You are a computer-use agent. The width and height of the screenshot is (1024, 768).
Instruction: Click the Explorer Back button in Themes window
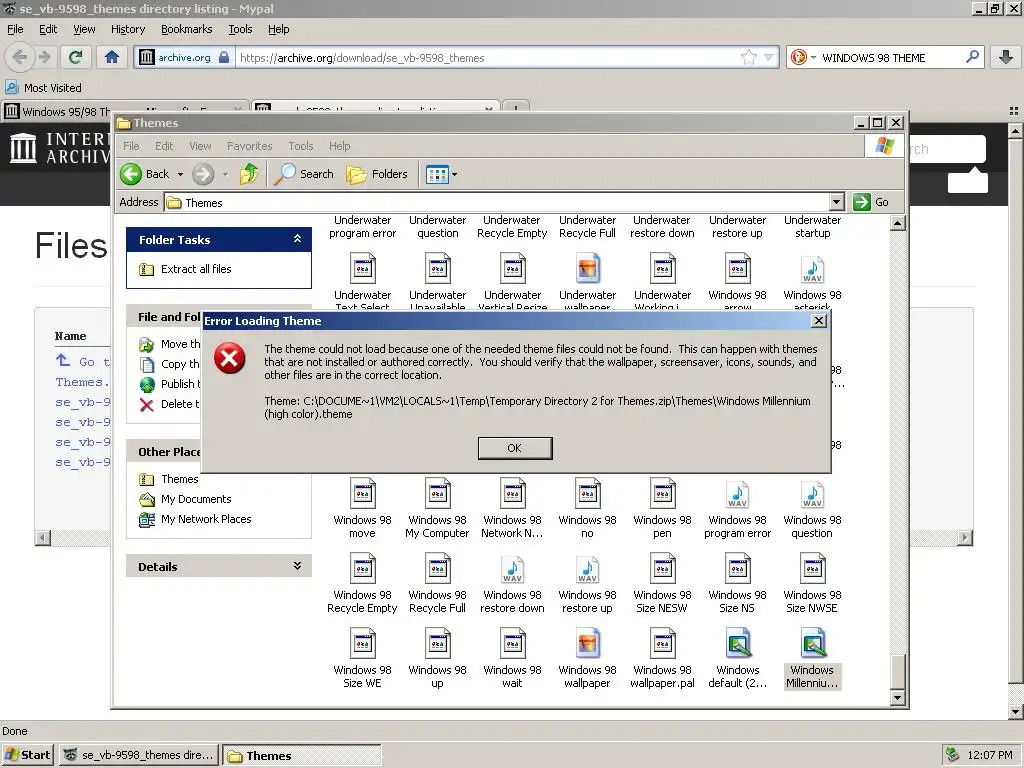click(145, 174)
